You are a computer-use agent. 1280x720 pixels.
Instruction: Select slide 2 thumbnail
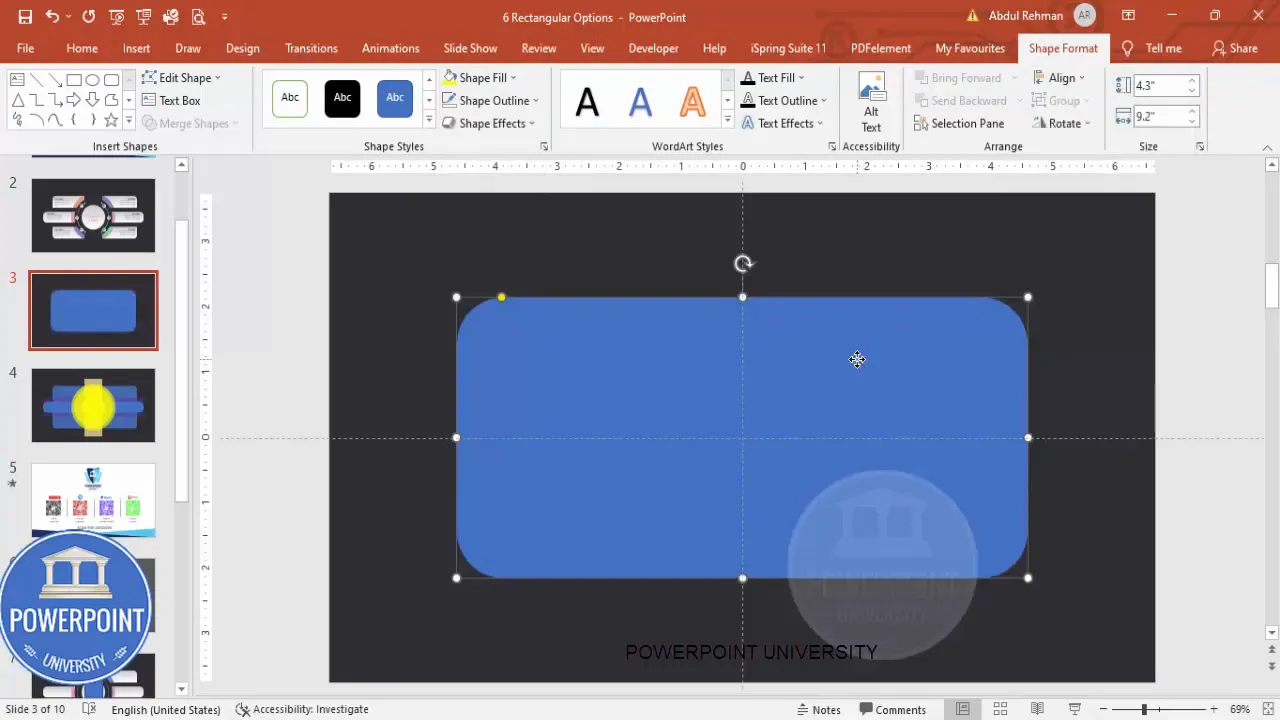point(93,216)
